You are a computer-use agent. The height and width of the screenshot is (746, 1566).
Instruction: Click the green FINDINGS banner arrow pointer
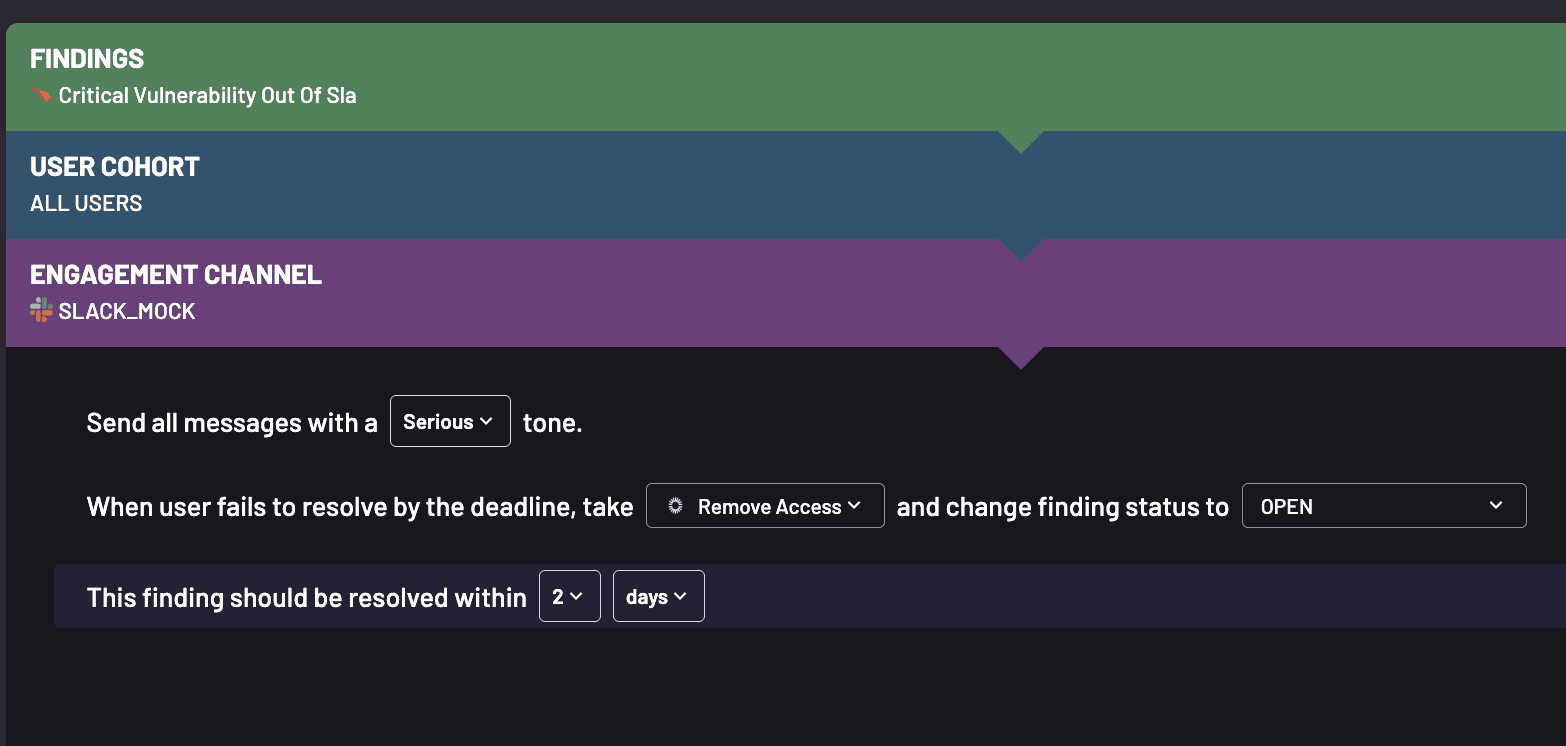pos(1021,140)
